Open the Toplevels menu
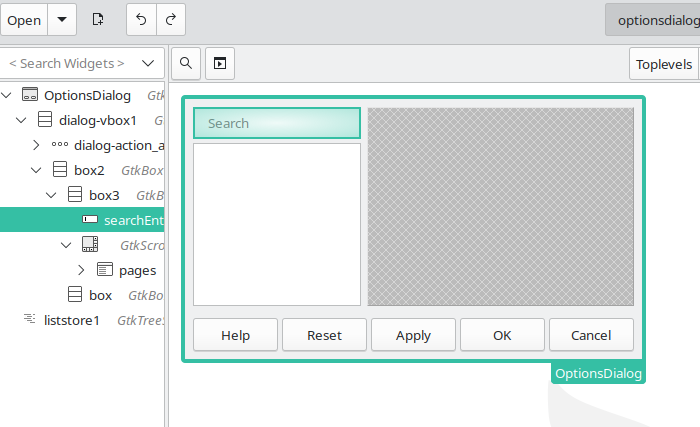 (663, 64)
